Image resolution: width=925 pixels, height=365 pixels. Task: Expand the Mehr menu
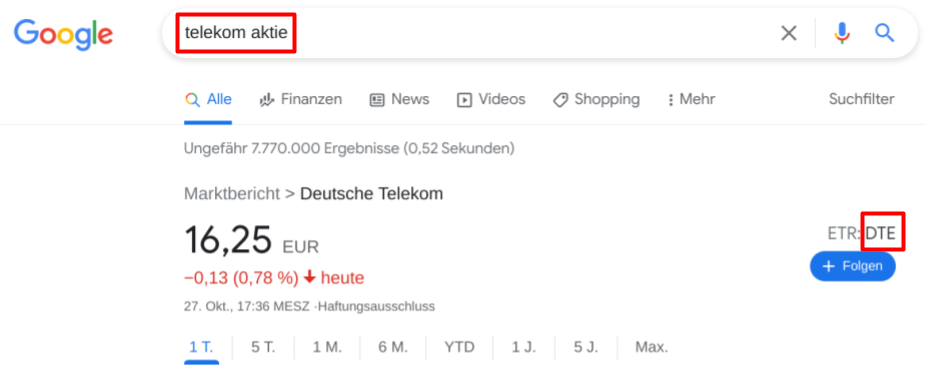[691, 100]
